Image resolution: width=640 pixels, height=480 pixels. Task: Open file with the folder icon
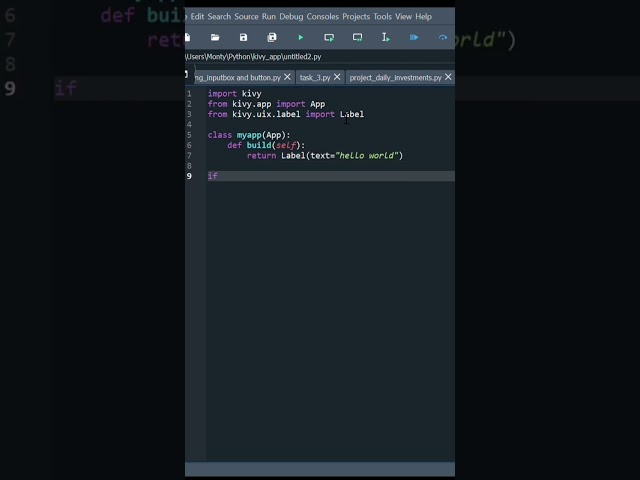(215, 38)
